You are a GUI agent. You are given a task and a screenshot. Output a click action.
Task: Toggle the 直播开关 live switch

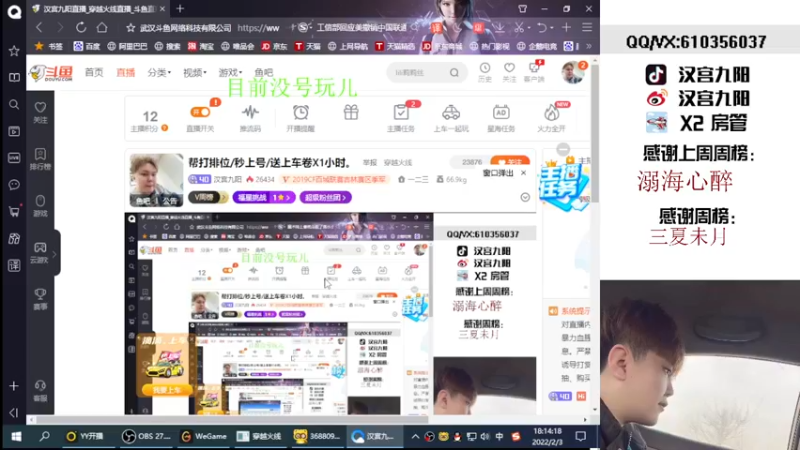[200, 112]
